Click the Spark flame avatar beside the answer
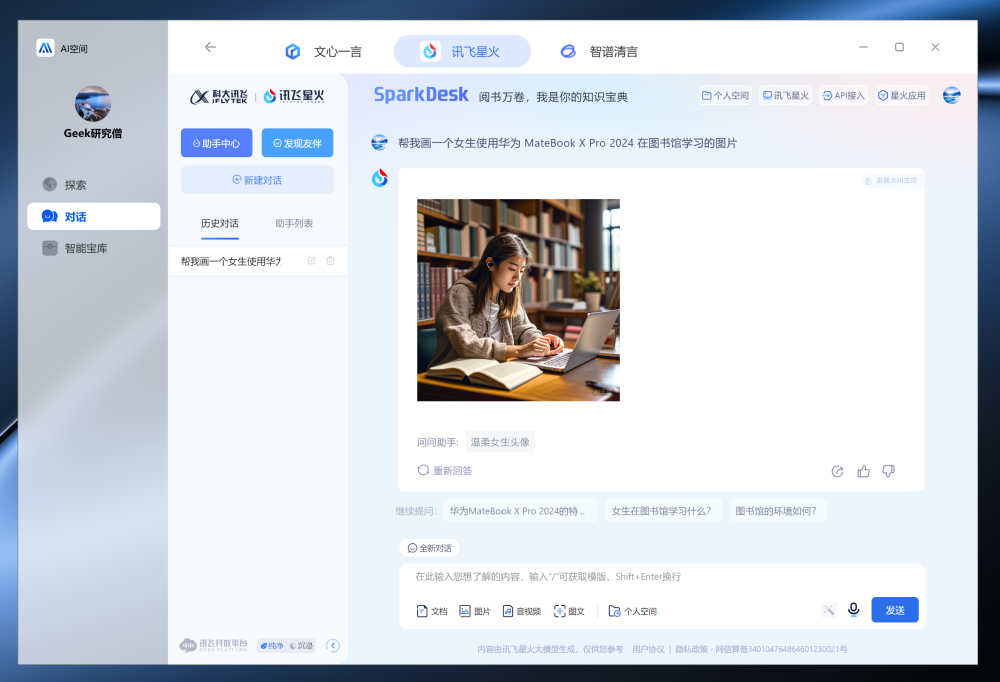This screenshot has width=1000, height=682. (x=379, y=178)
